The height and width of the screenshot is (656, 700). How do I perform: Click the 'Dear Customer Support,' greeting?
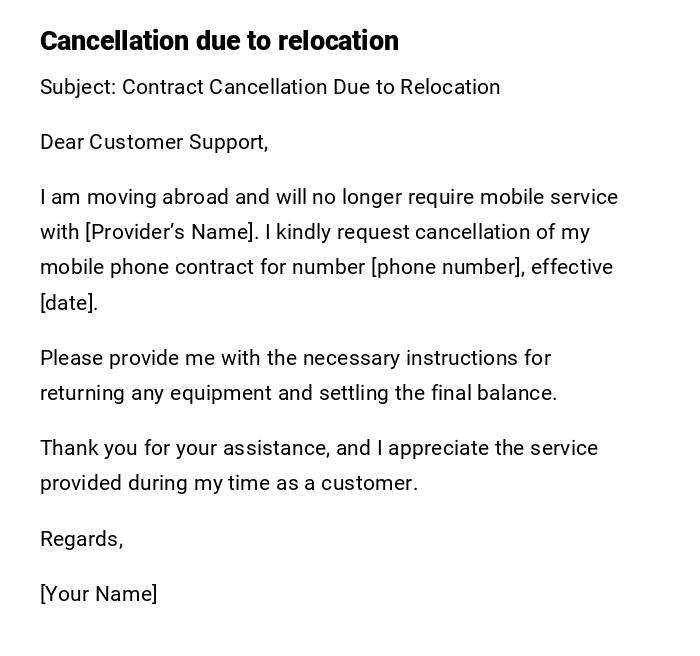click(x=154, y=142)
